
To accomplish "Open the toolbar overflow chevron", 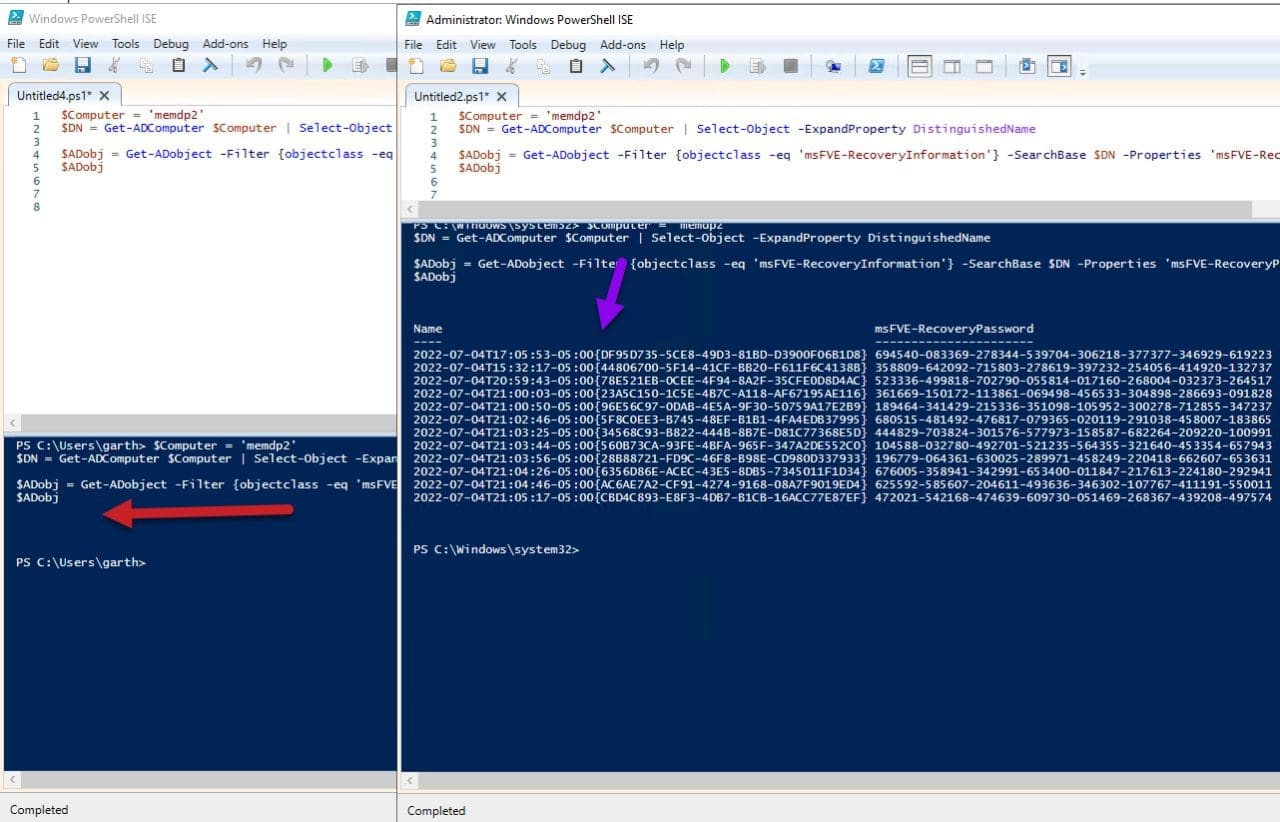I will click(x=1083, y=70).
